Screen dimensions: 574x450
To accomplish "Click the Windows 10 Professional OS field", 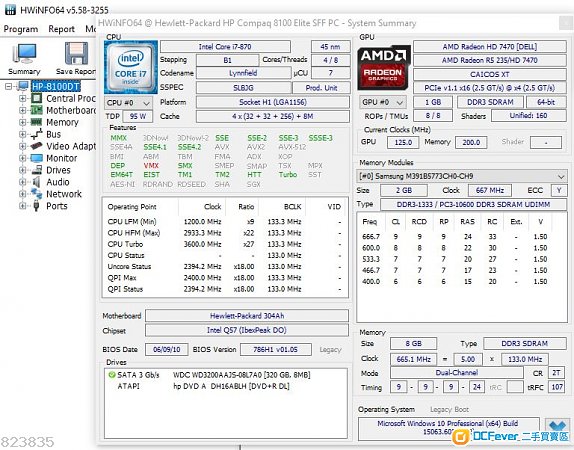I will point(448,428).
